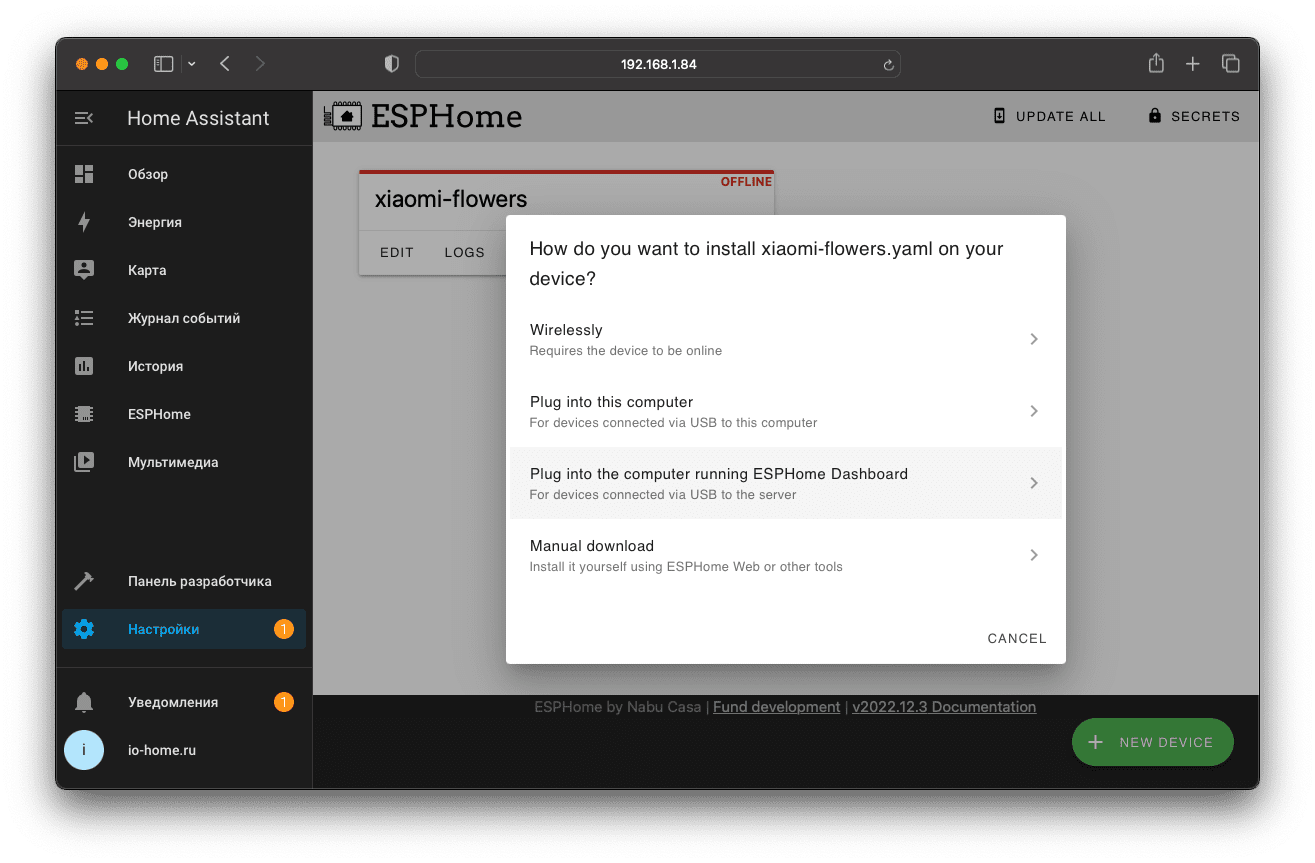The height and width of the screenshot is (863, 1315).
Task: Click the Настройки gear icon
Action: [84, 629]
